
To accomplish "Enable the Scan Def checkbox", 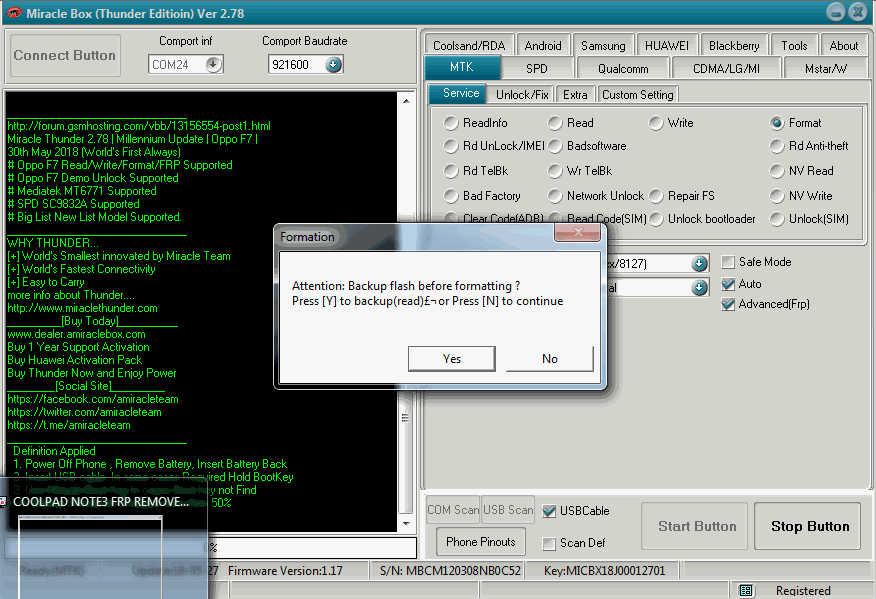I will tap(549, 543).
